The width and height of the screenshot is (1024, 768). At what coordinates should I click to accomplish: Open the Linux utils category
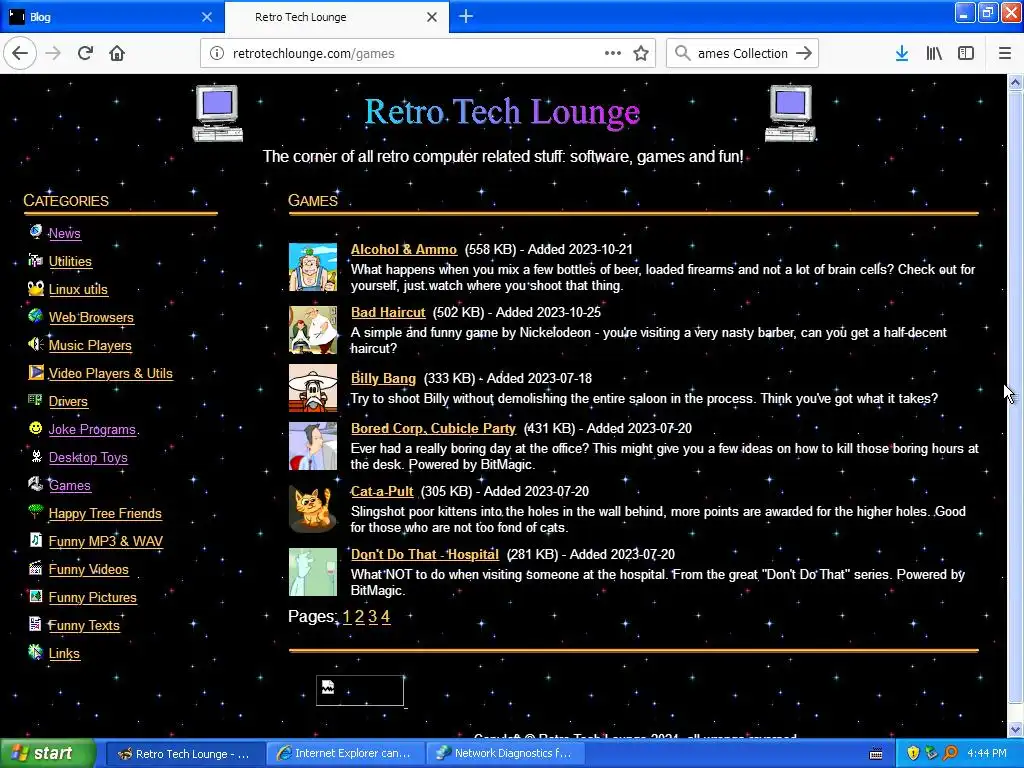(x=78, y=289)
